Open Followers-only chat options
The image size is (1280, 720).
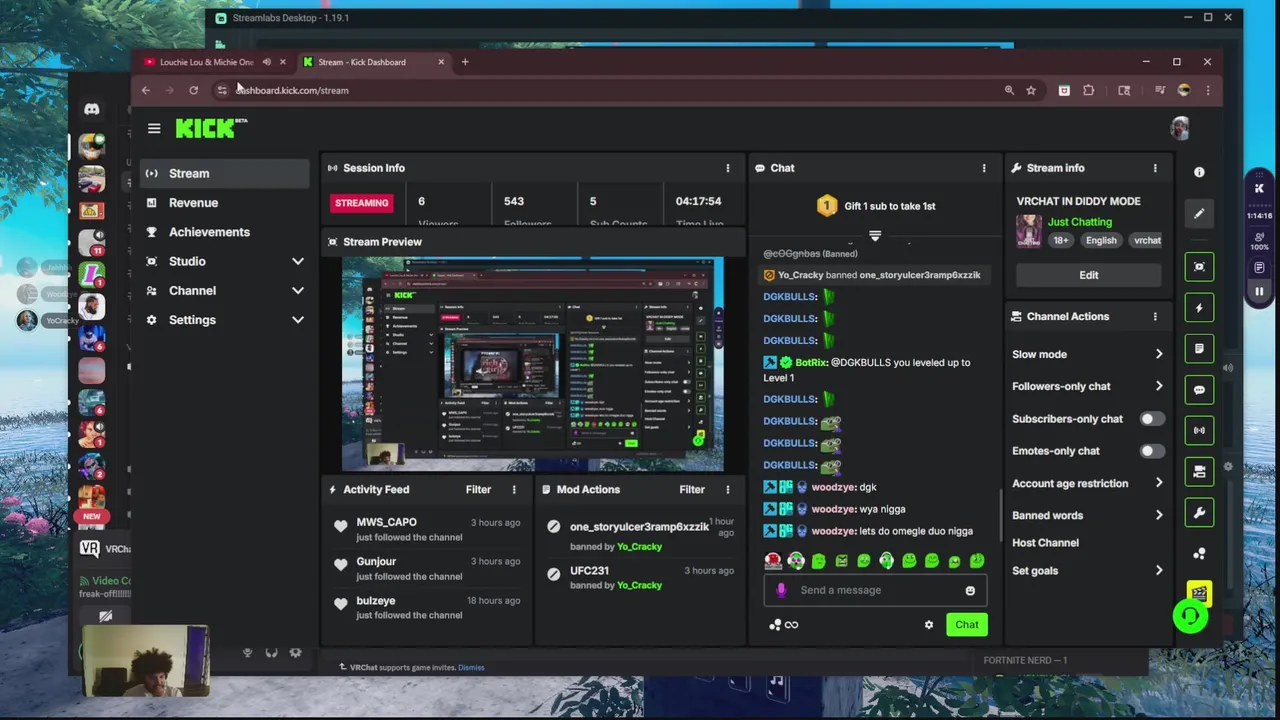1088,386
